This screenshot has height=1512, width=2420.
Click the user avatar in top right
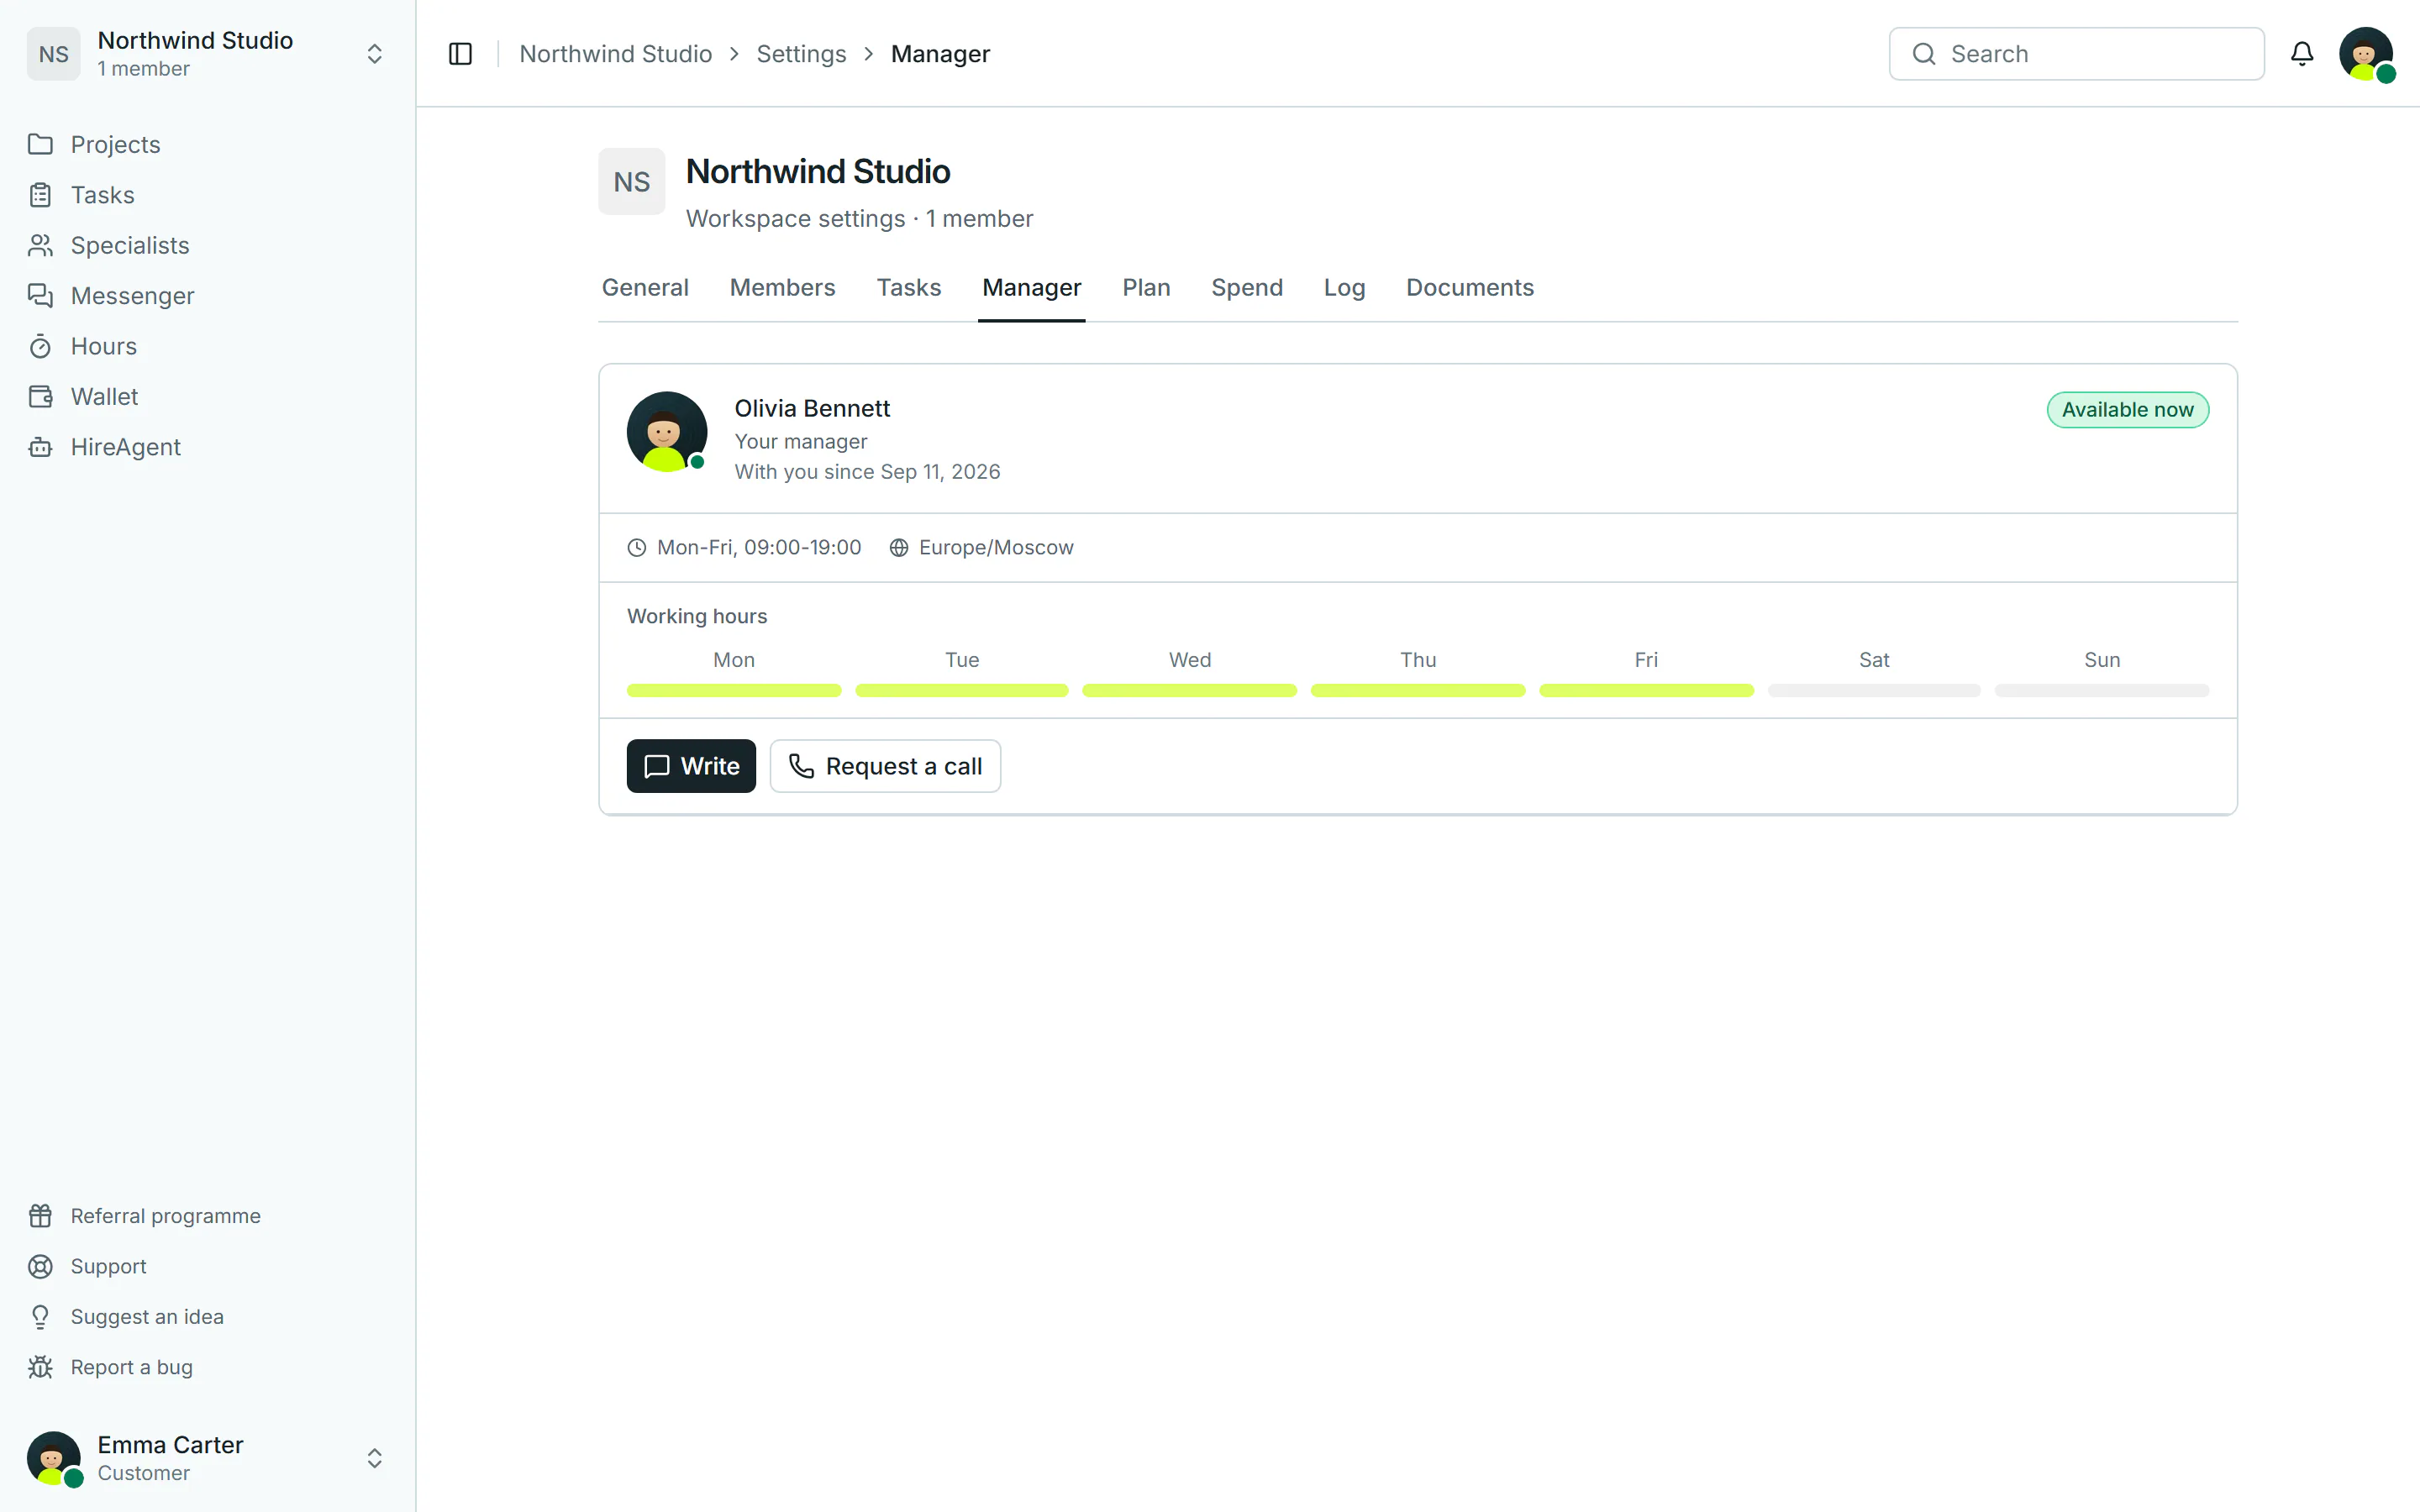tap(2366, 54)
